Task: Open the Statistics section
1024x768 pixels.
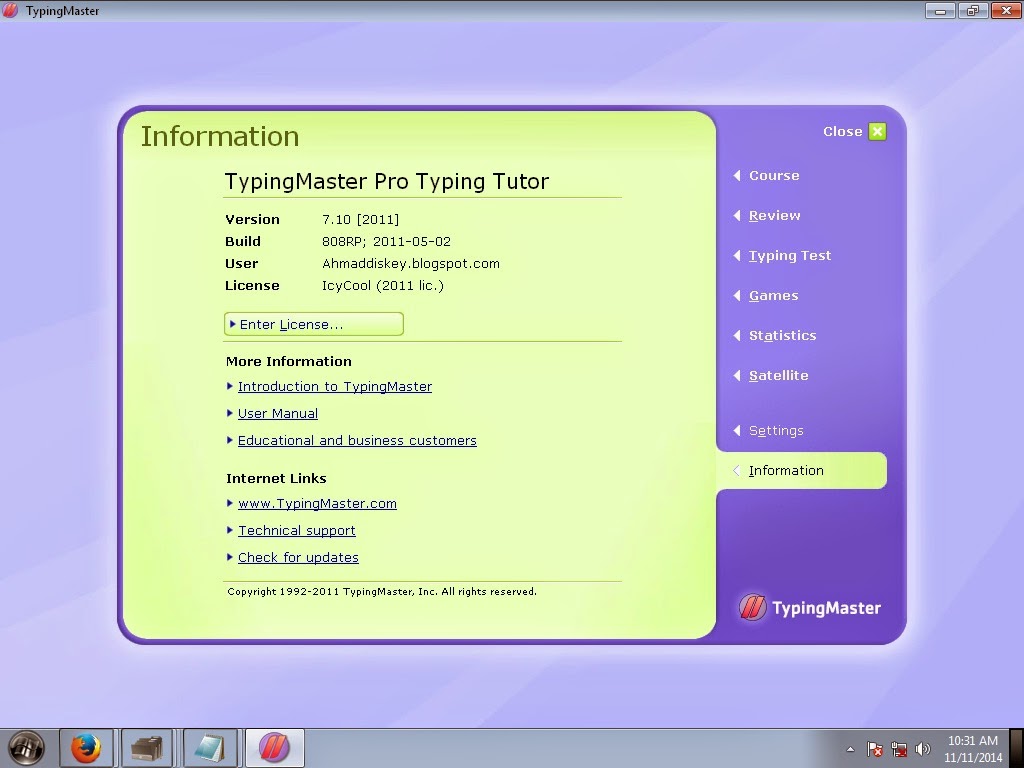Action: [x=781, y=335]
